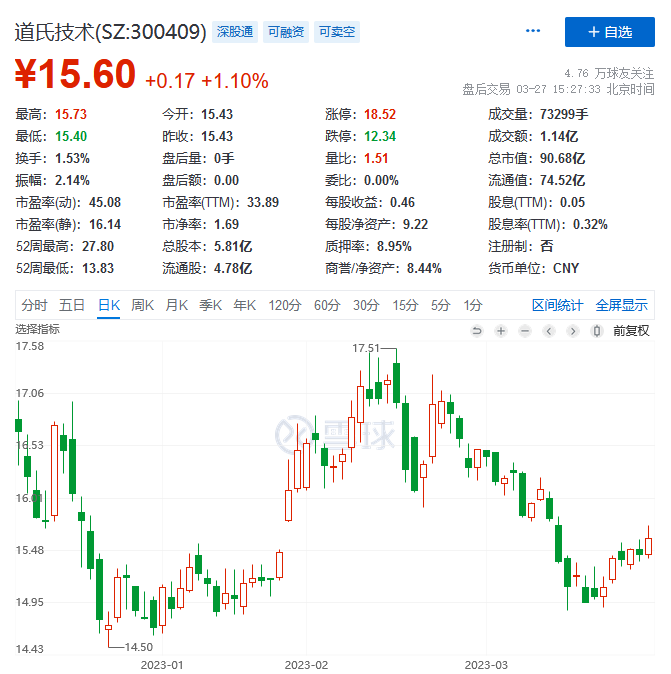Click 52周最高 value 27.80
This screenshot has width=671, height=674.
(x=98, y=246)
